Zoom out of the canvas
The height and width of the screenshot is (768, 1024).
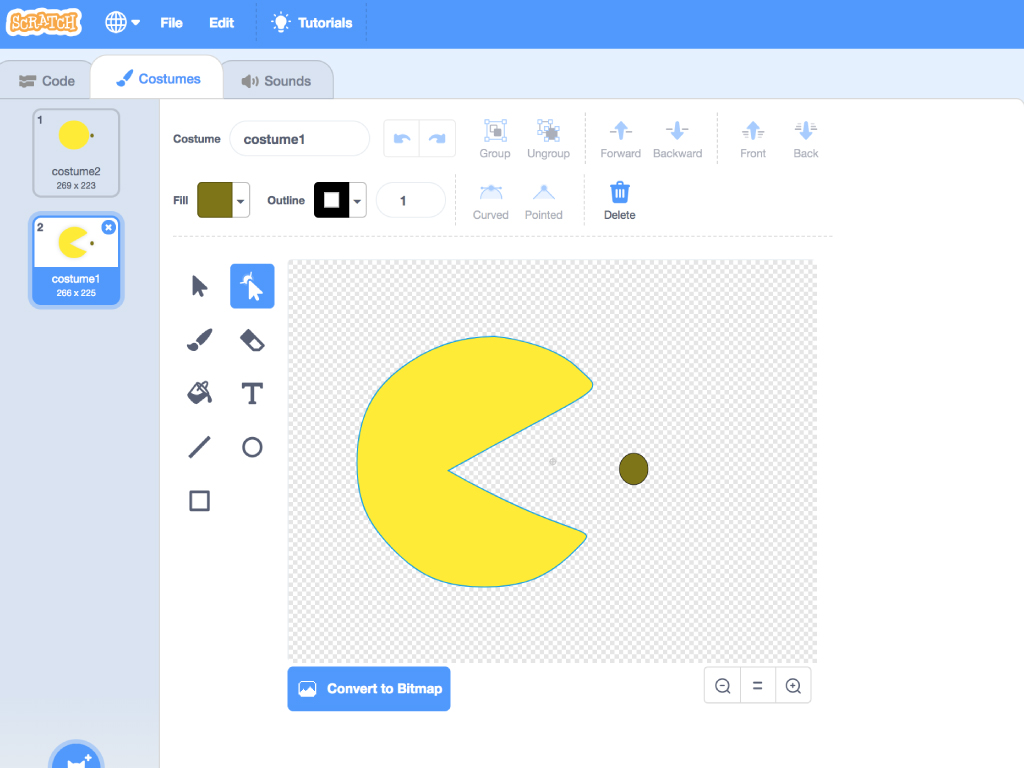point(722,686)
